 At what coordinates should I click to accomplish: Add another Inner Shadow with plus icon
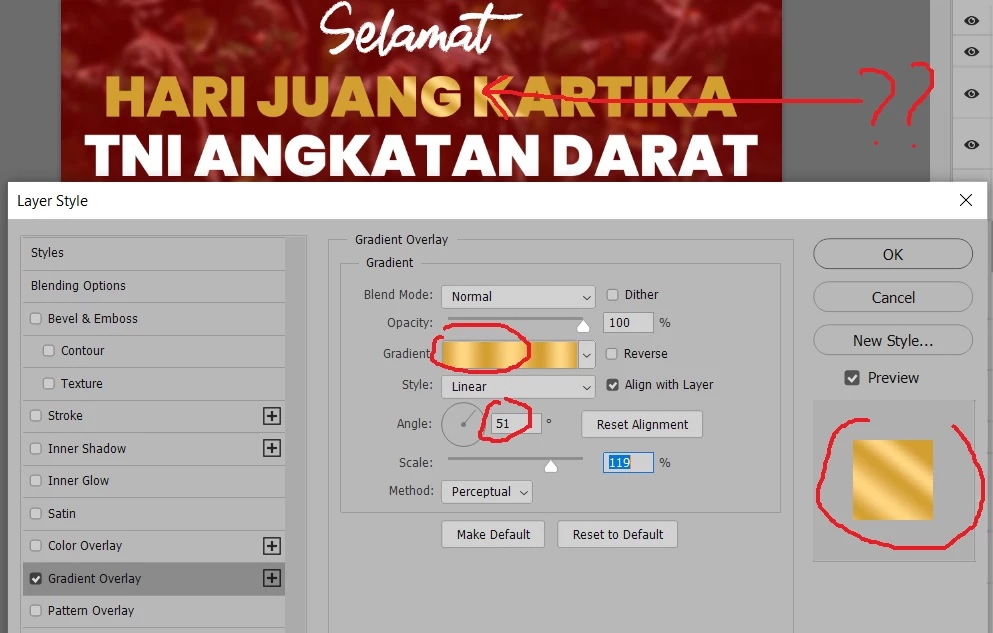pyautogui.click(x=272, y=448)
